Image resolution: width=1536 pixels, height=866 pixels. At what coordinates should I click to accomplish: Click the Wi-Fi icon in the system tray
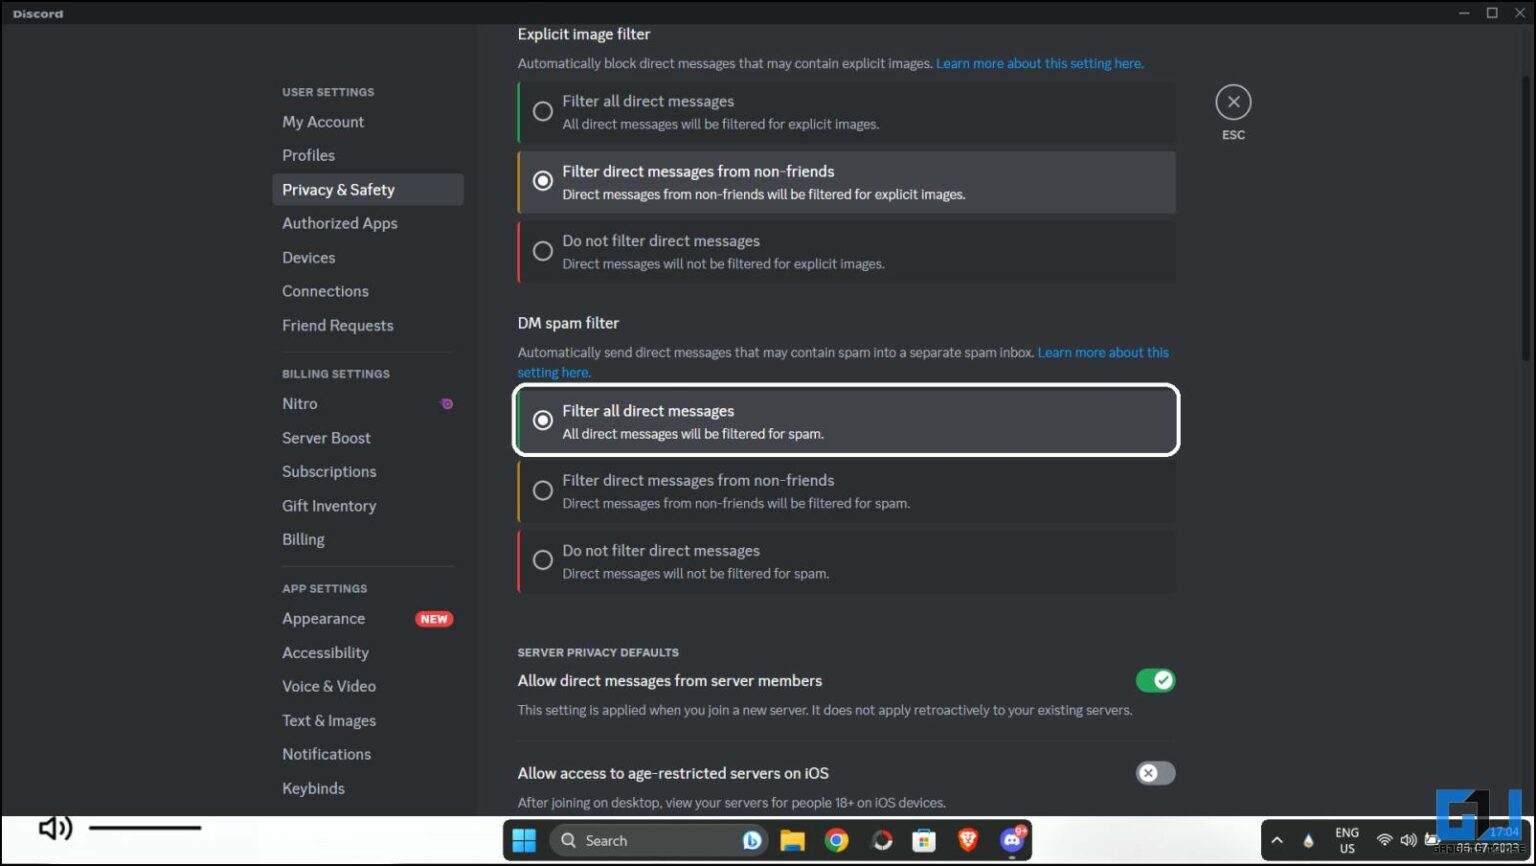tap(1384, 840)
